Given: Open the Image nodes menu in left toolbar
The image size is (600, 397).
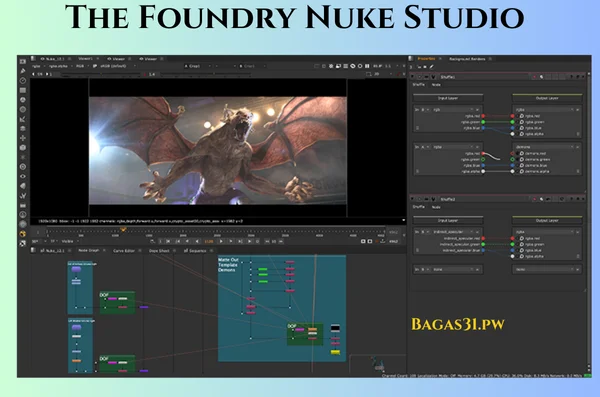Looking at the screenshot, I should coord(23,61).
